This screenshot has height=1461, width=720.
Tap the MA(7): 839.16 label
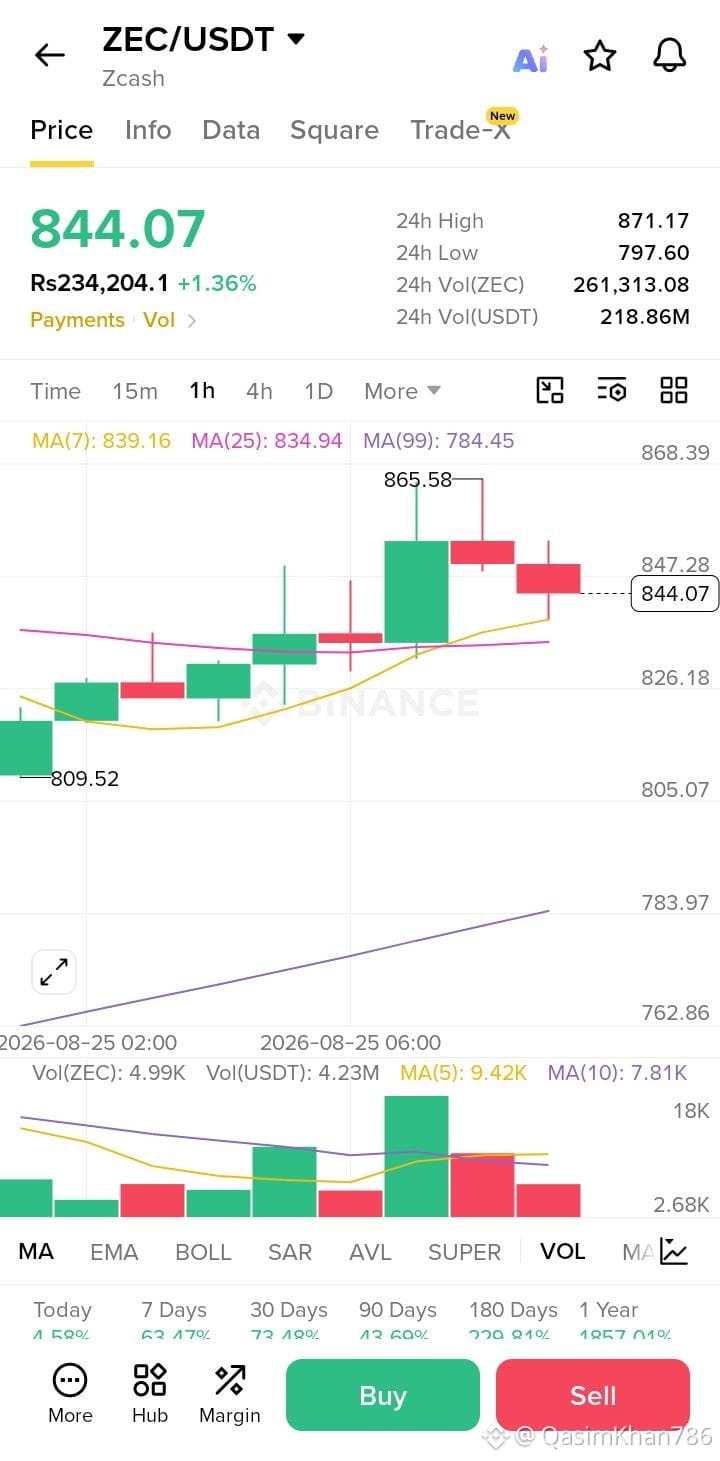101,440
